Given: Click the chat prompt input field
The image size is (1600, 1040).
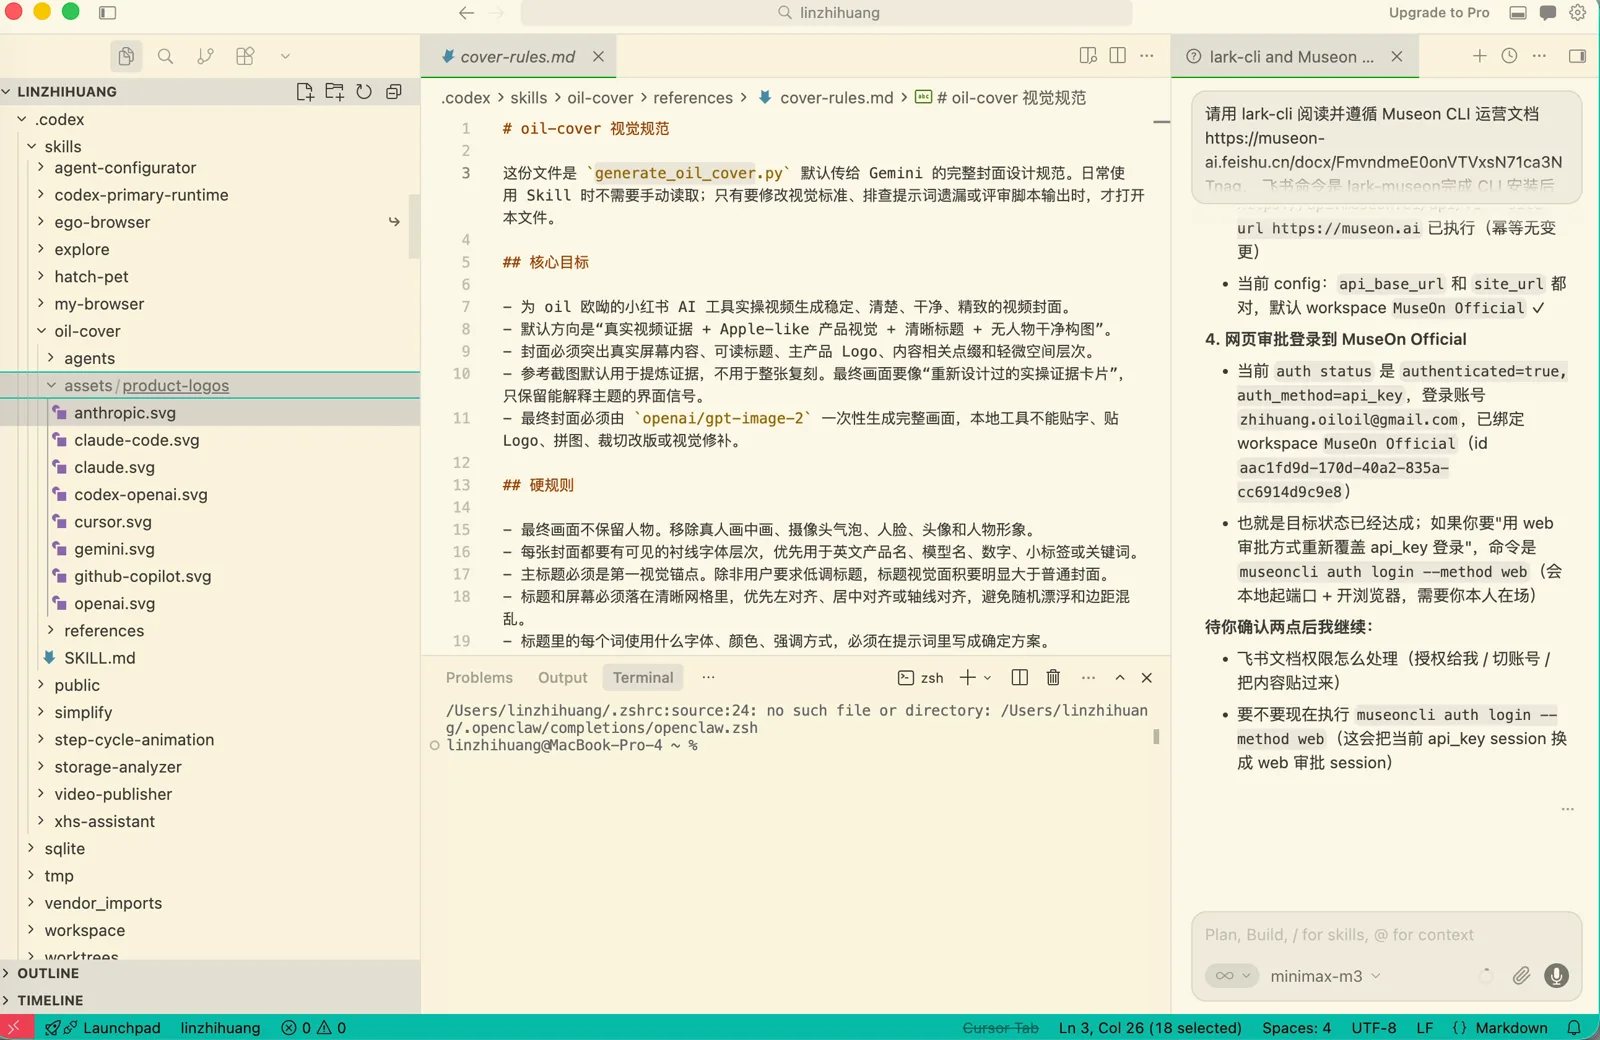Looking at the screenshot, I should tap(1386, 935).
